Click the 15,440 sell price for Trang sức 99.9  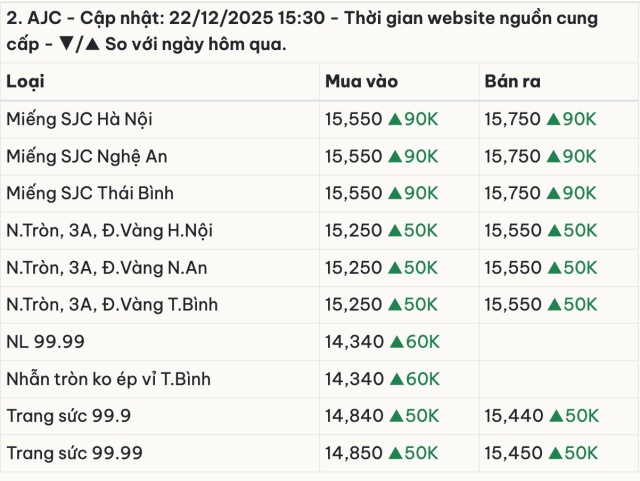point(512,416)
